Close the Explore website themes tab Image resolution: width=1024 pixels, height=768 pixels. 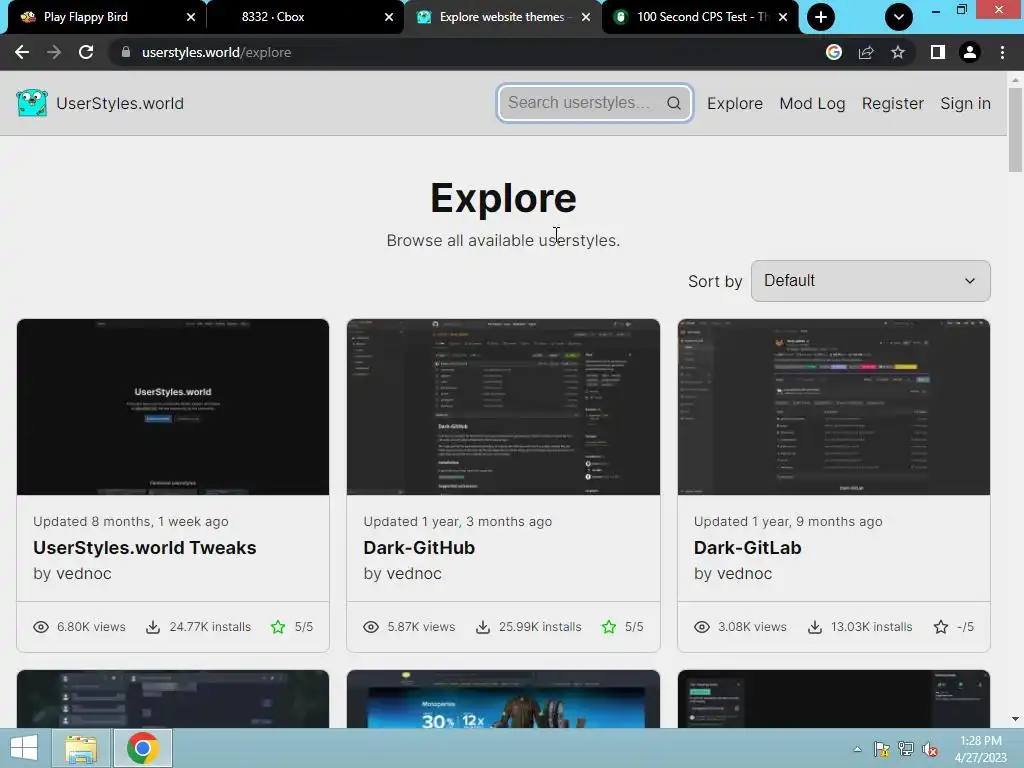pyautogui.click(x=586, y=17)
